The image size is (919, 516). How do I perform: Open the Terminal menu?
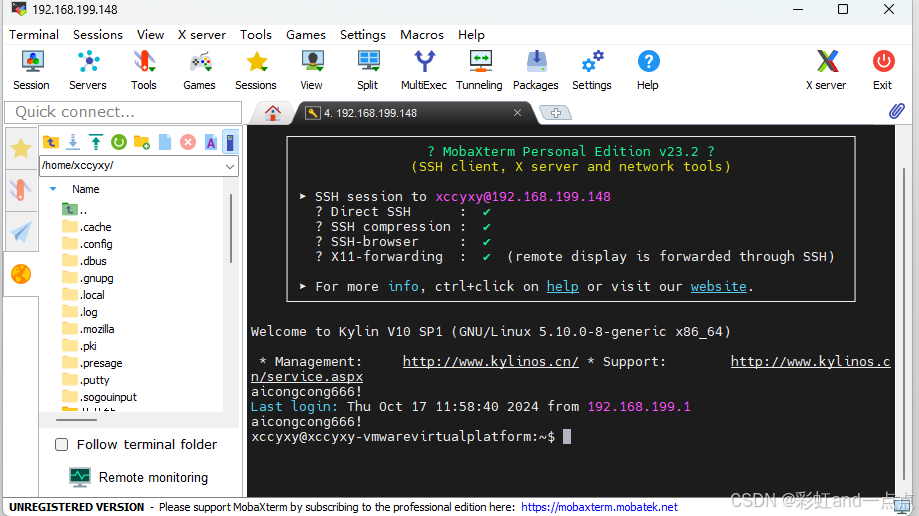click(34, 35)
